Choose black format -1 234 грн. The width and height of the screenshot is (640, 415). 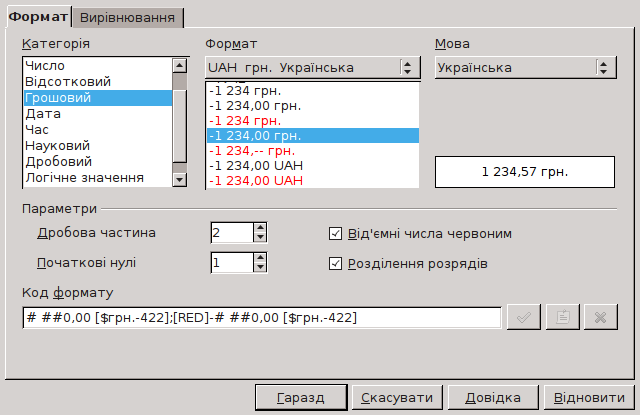(313, 91)
